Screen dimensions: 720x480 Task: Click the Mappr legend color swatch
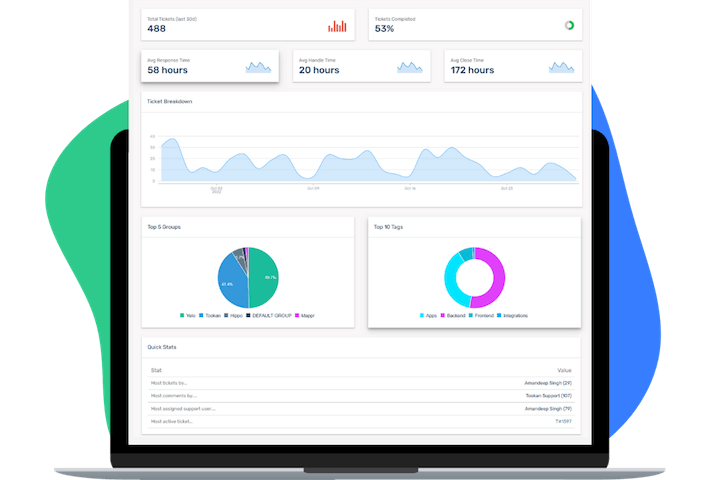295,315
